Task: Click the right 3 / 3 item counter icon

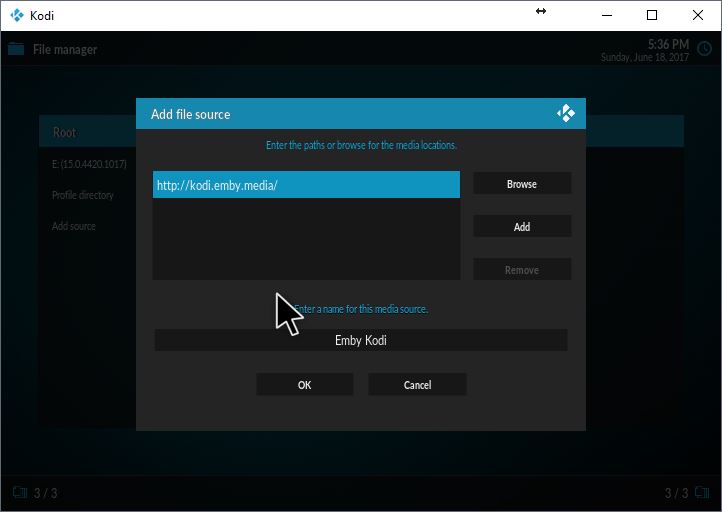Action: 702,492
